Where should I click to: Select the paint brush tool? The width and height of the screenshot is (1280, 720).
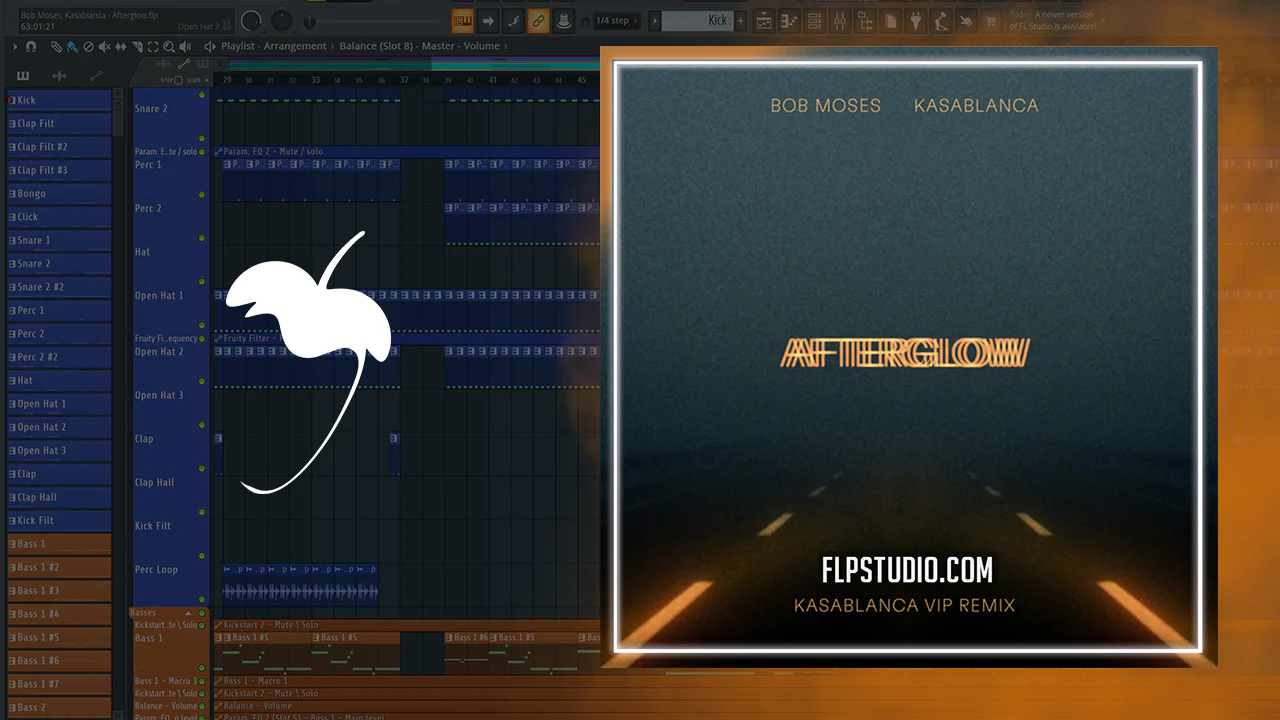pos(71,46)
